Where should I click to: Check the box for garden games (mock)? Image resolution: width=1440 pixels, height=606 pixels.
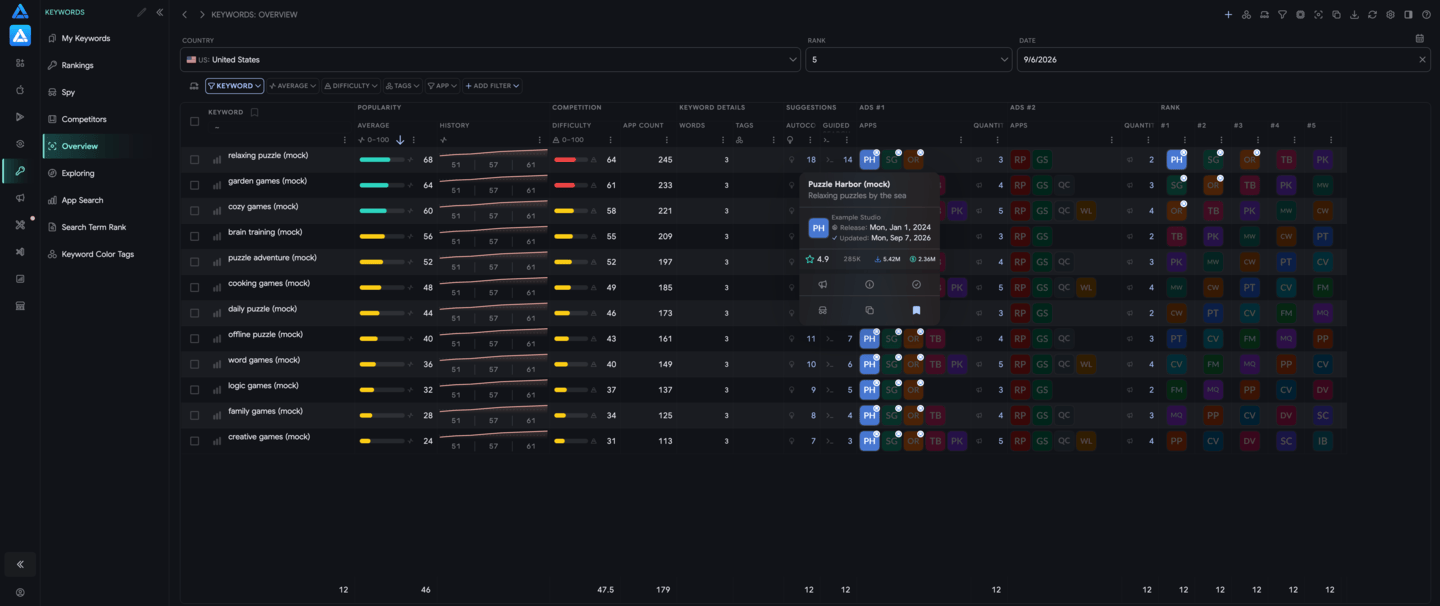coord(194,185)
